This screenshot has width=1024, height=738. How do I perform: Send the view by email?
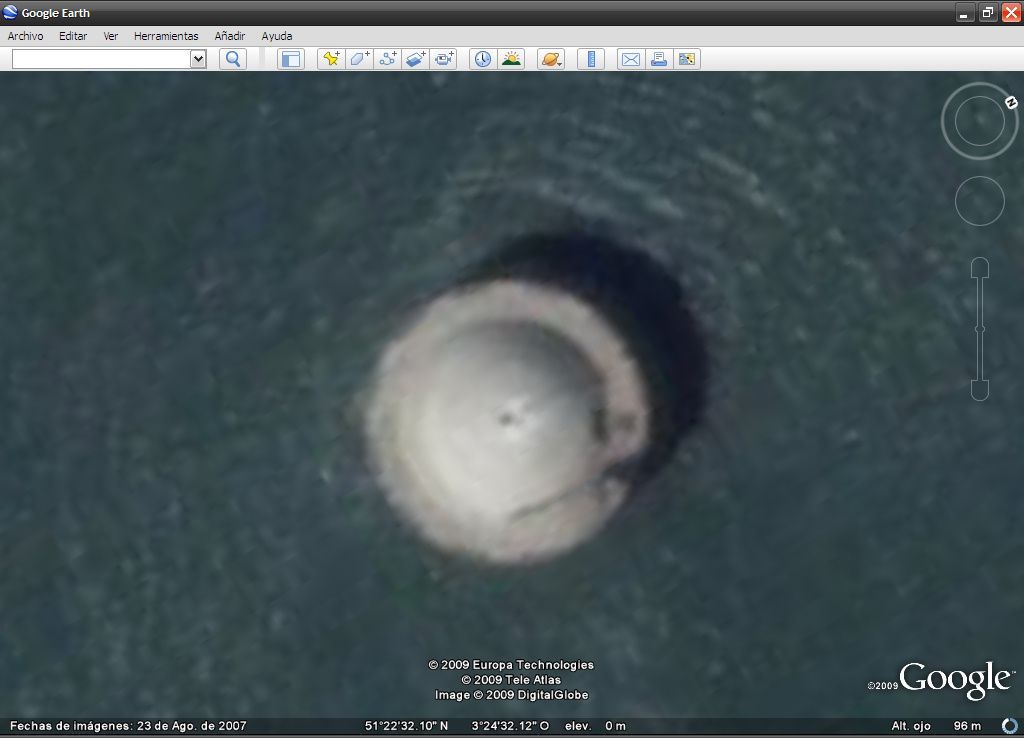tap(630, 59)
